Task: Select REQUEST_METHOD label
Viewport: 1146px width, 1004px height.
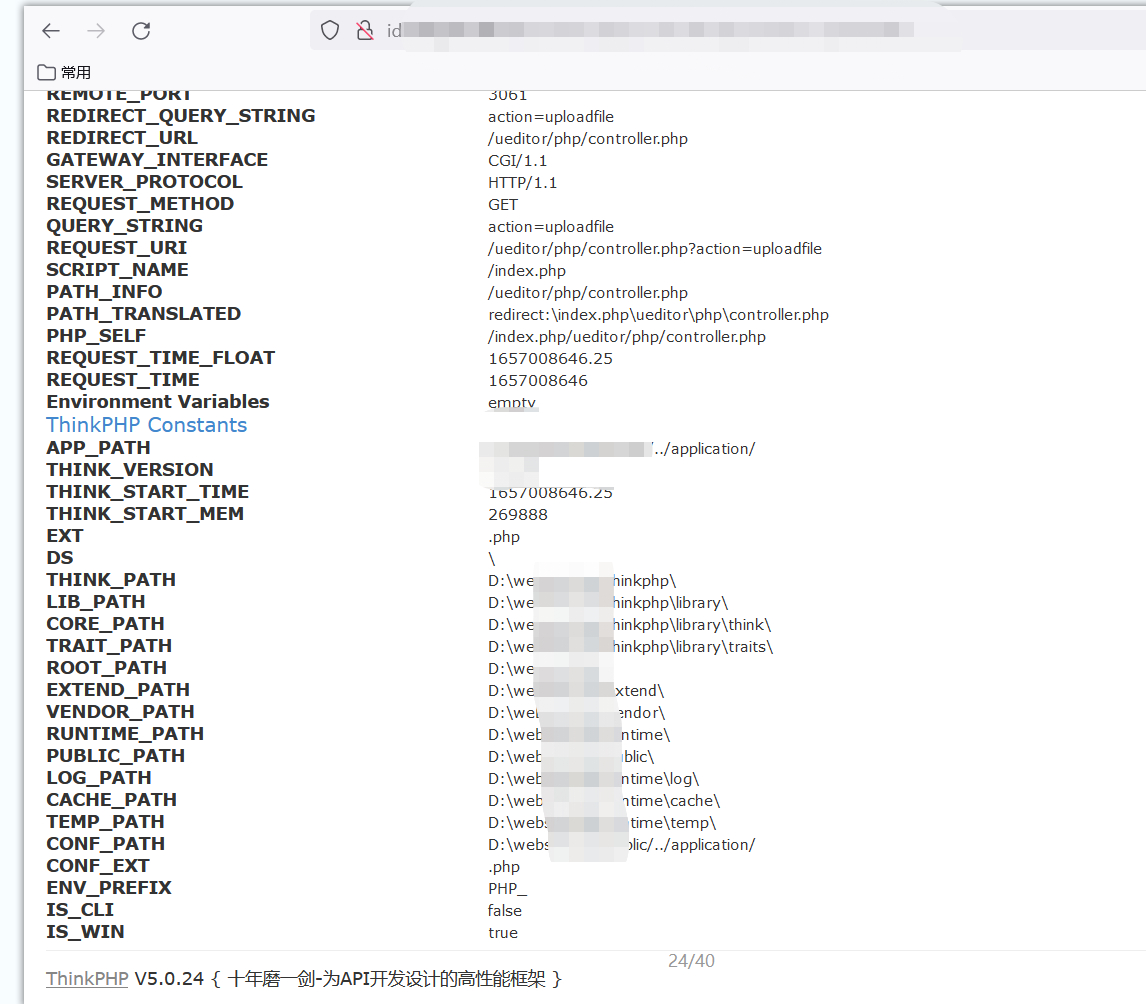Action: point(140,203)
